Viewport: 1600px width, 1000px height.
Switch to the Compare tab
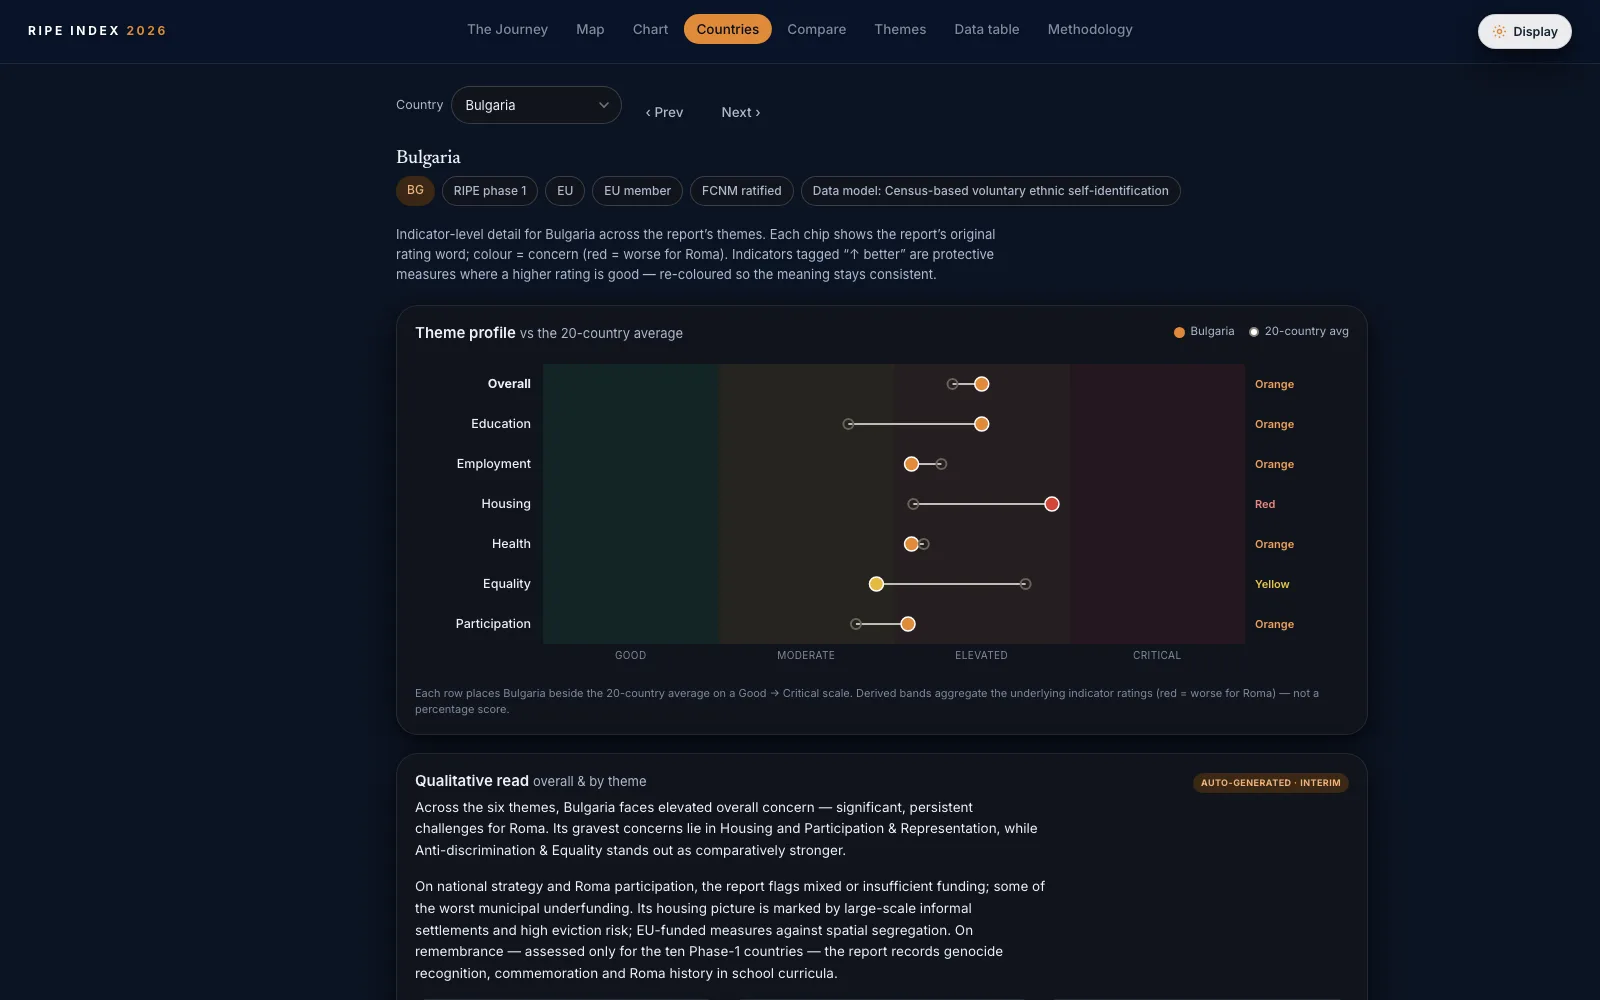click(x=816, y=29)
